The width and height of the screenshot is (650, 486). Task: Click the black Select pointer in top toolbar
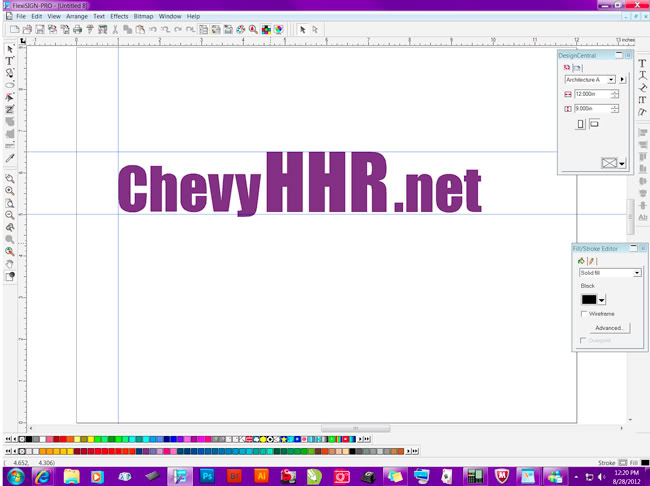303,29
